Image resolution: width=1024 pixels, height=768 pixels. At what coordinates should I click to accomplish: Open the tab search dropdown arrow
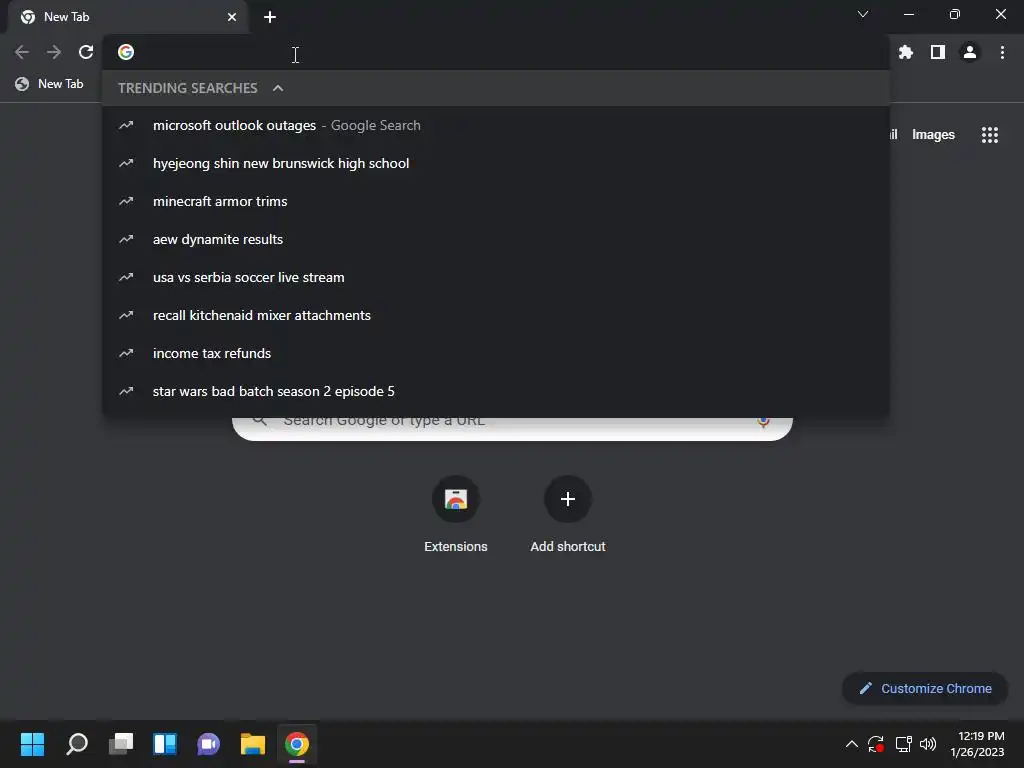coord(863,14)
